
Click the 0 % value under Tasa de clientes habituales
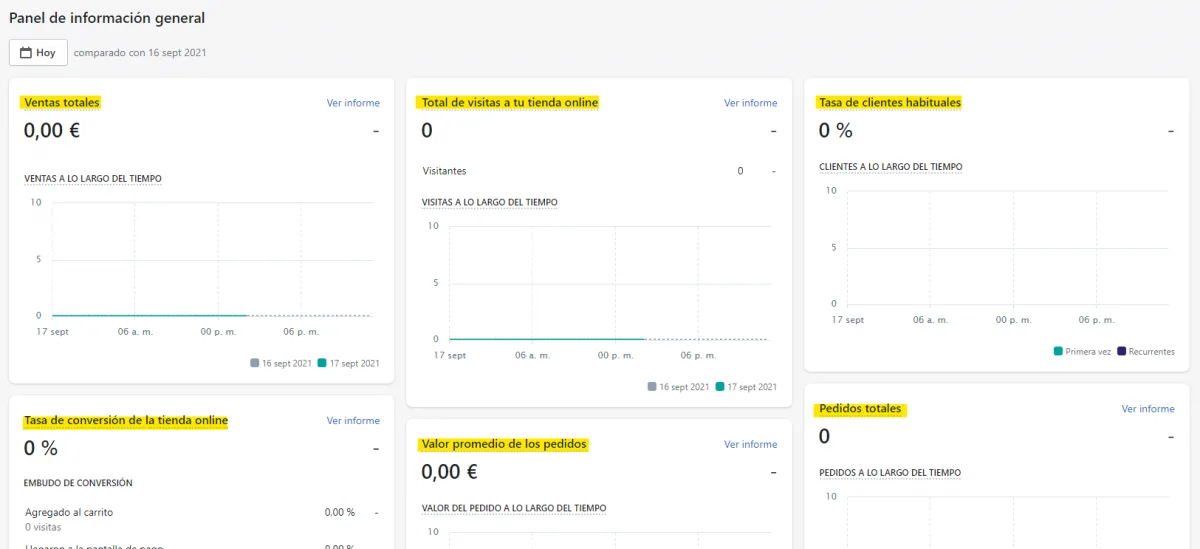836,130
